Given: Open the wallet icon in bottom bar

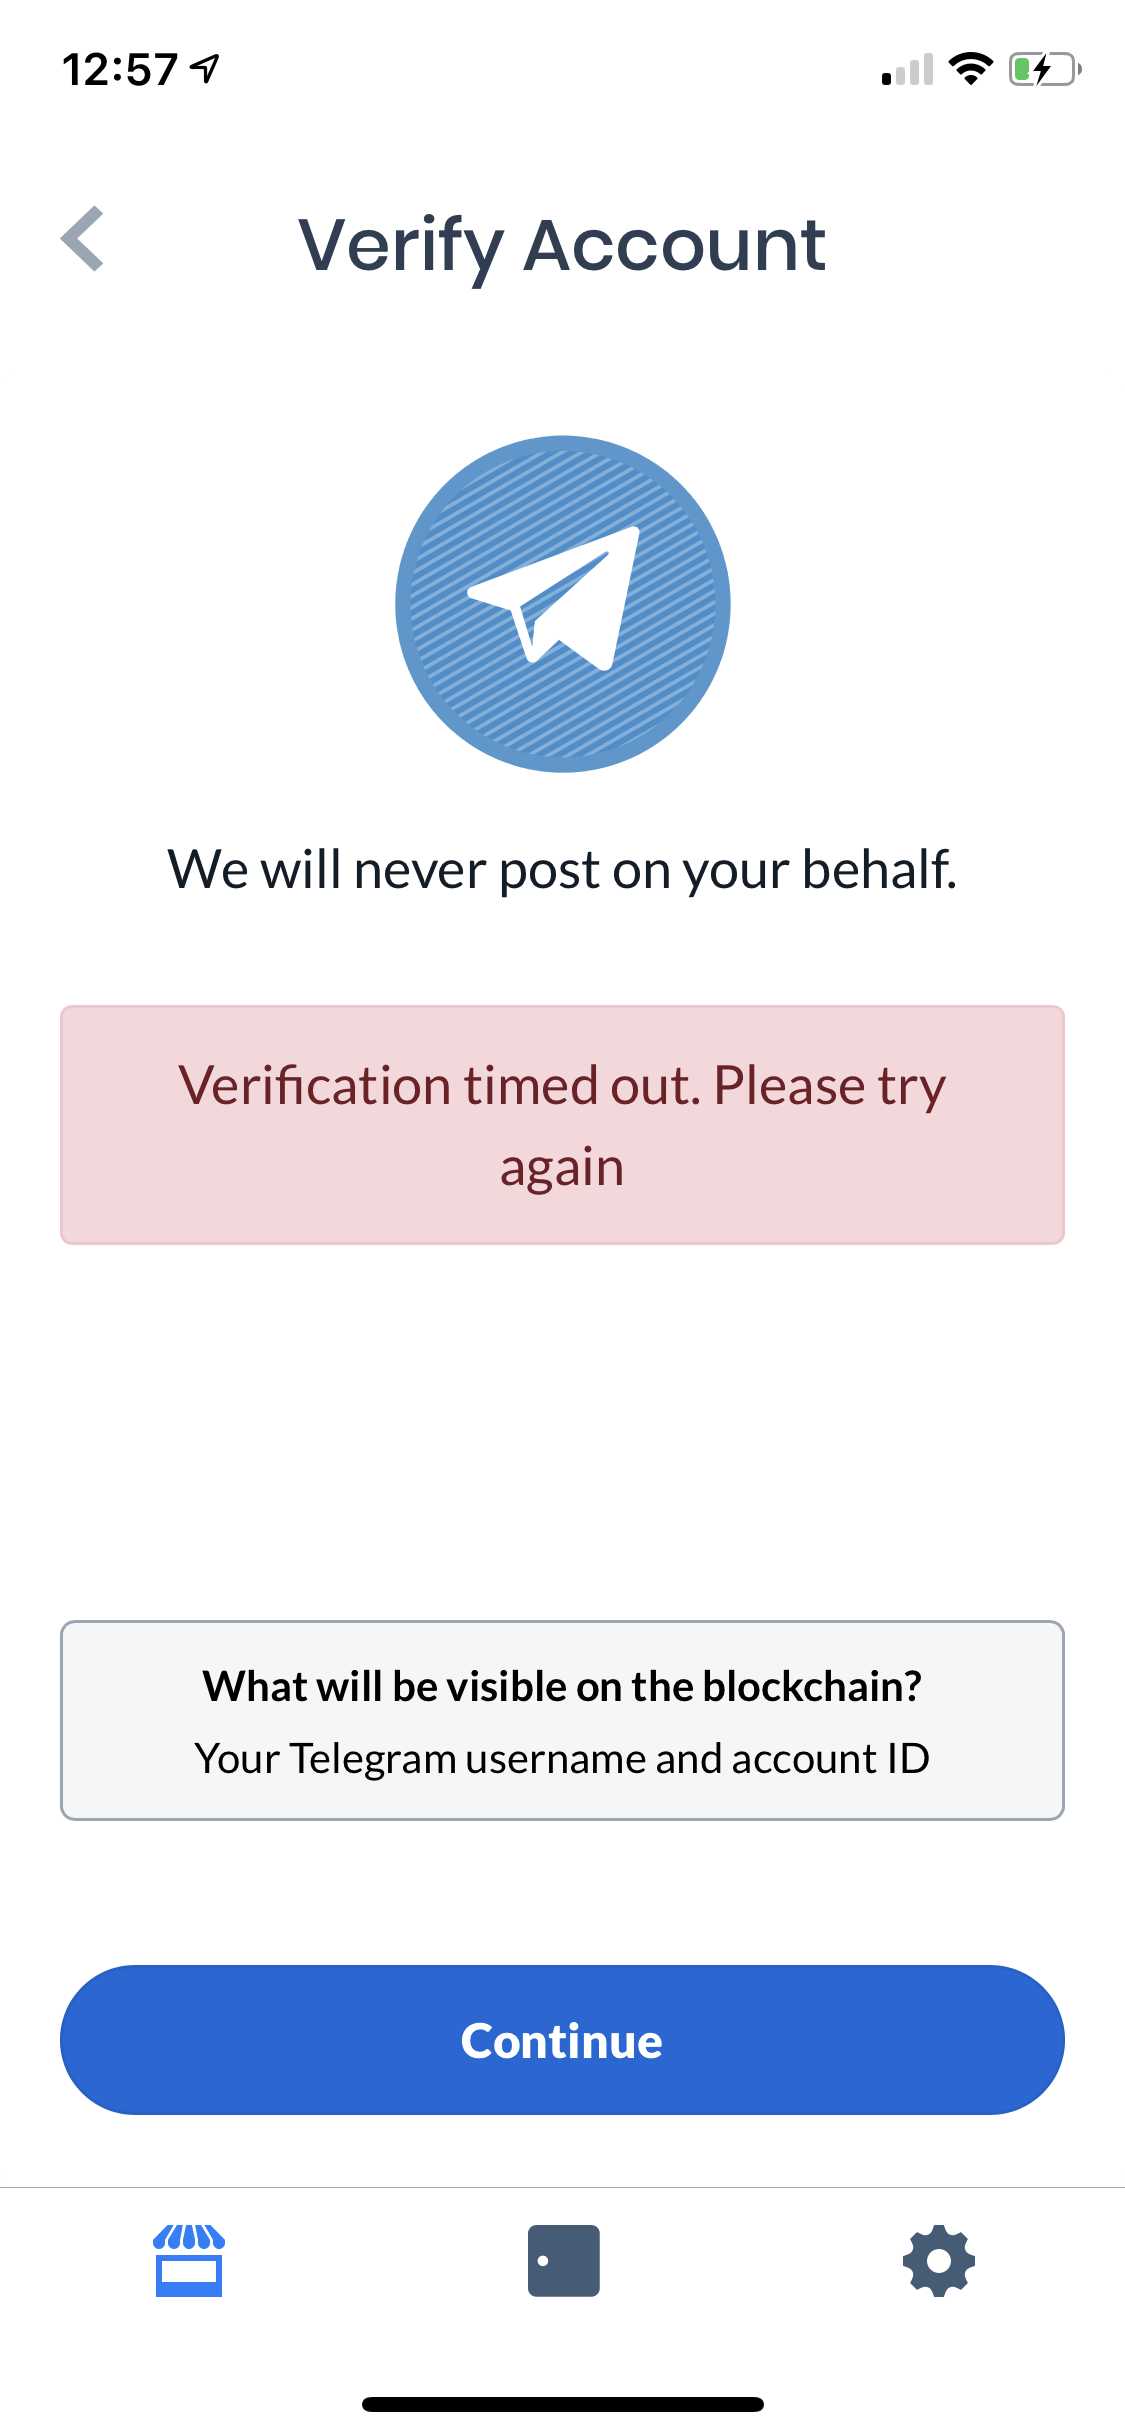Looking at the screenshot, I should pyautogui.click(x=563, y=2261).
